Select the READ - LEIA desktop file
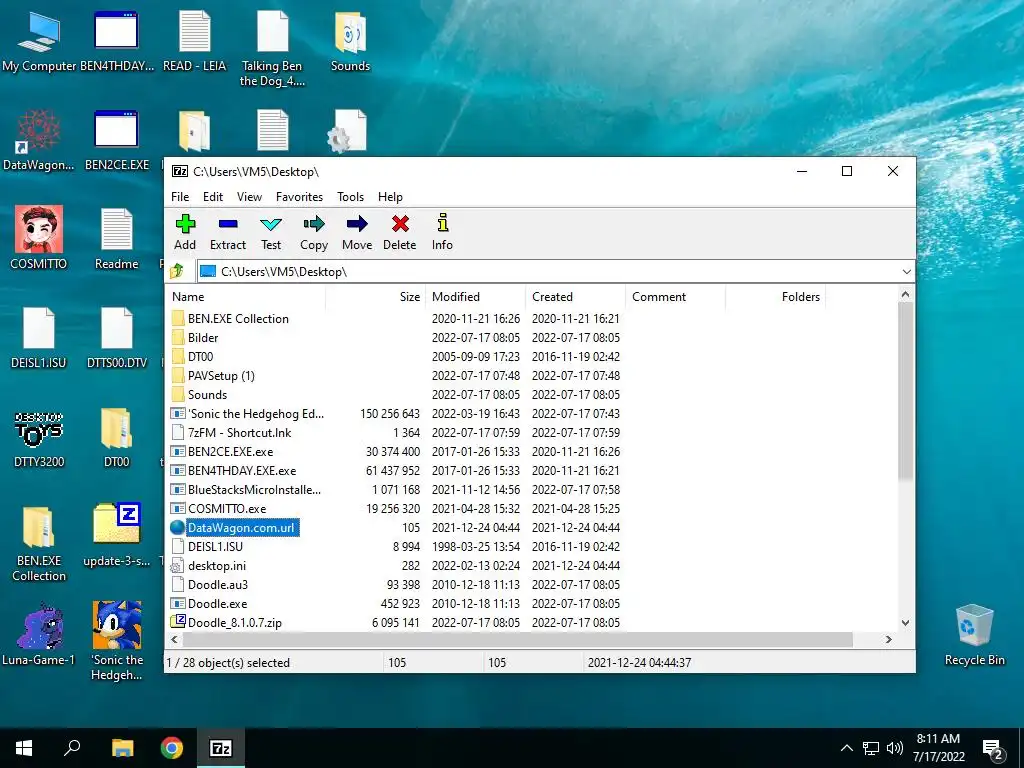The height and width of the screenshot is (768, 1024). [x=195, y=42]
